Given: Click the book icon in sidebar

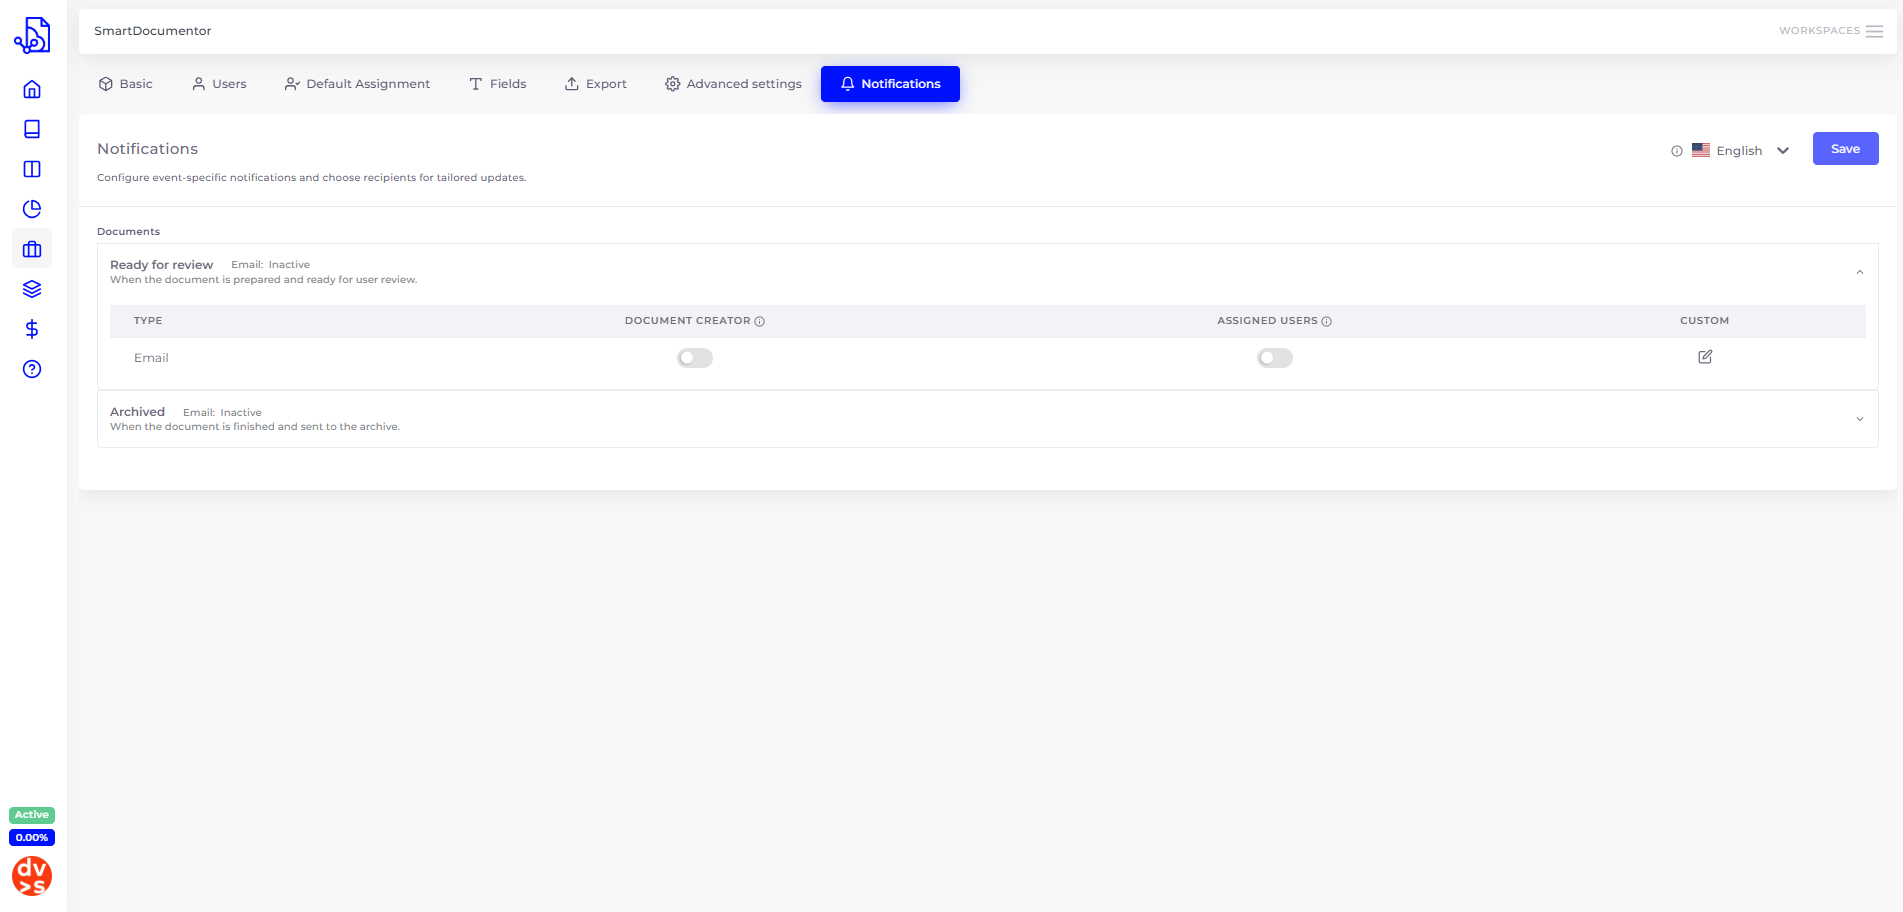Looking at the screenshot, I should coord(32,130).
